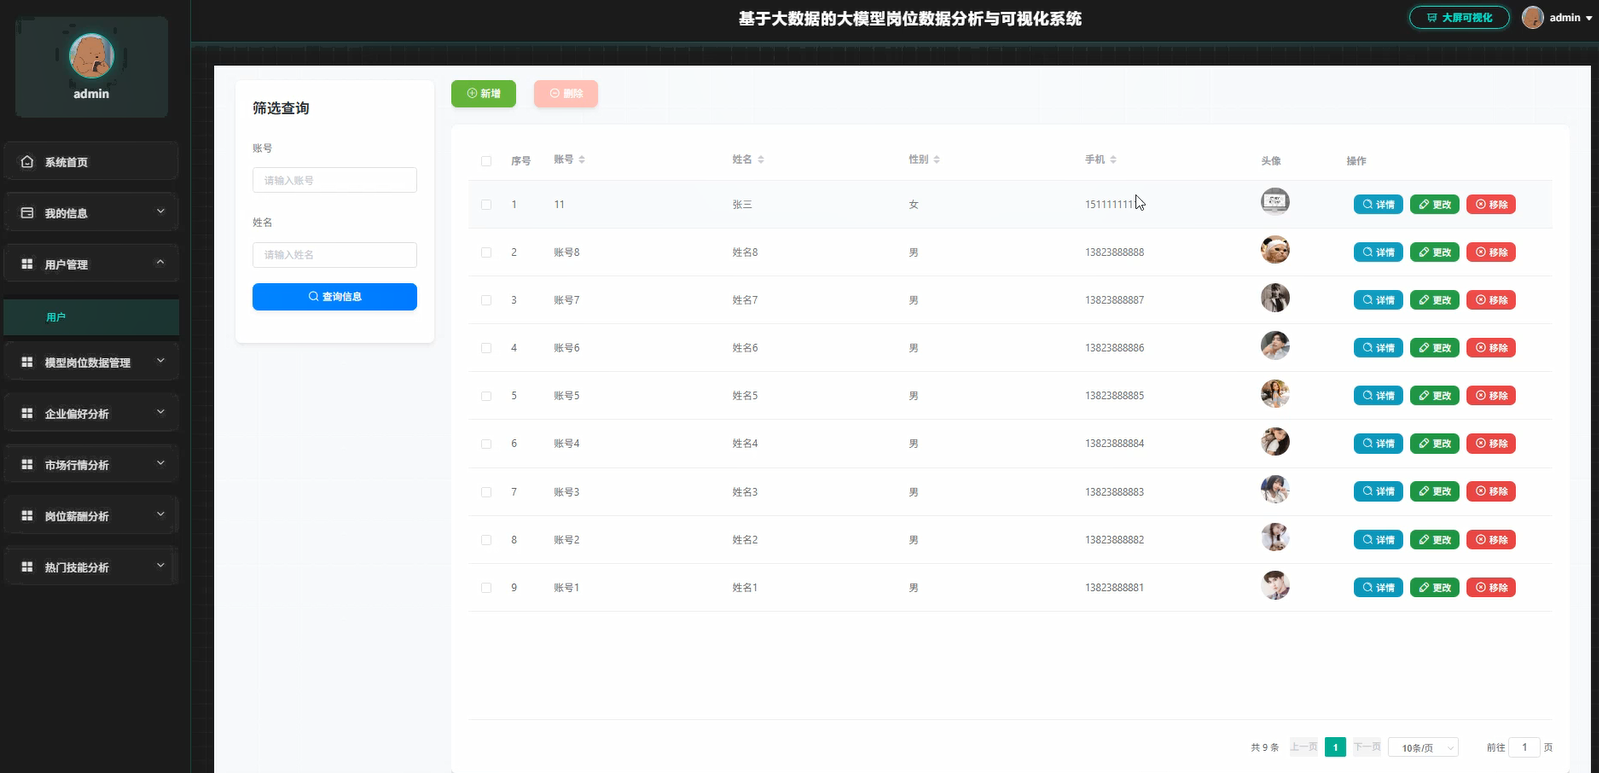Check the box for row 账号7

pos(486,300)
